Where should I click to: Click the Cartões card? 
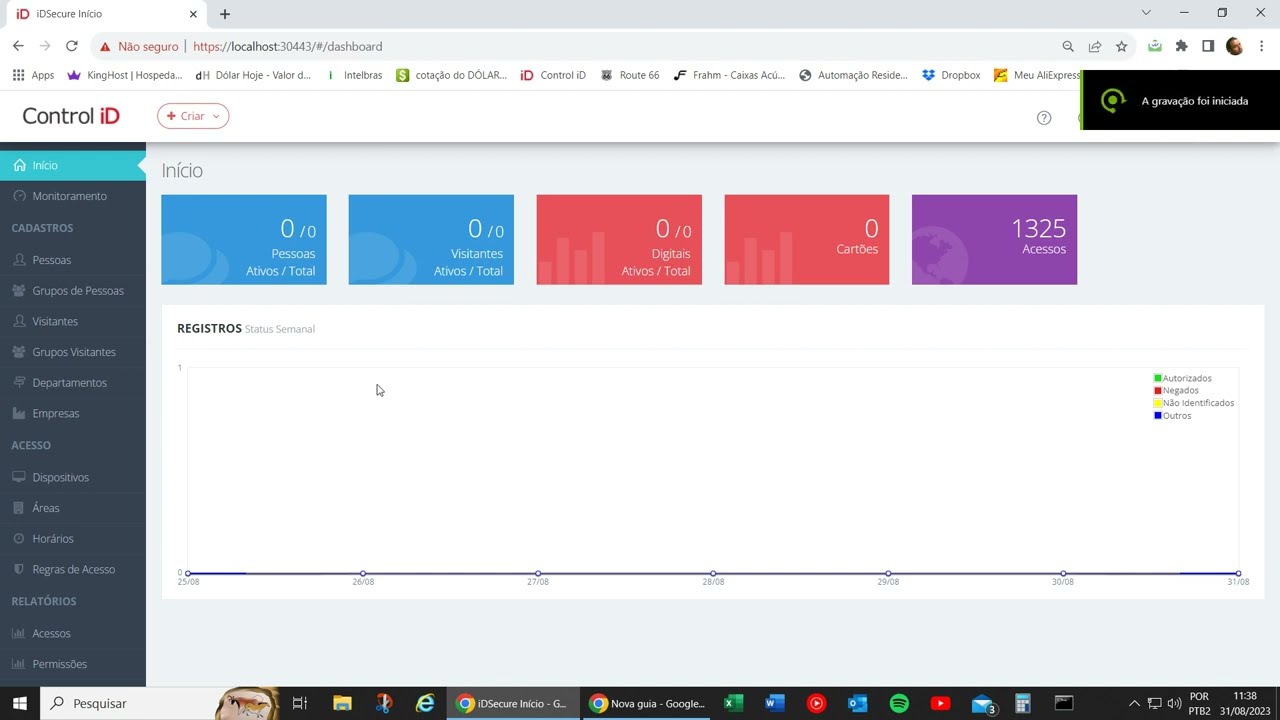tap(807, 240)
